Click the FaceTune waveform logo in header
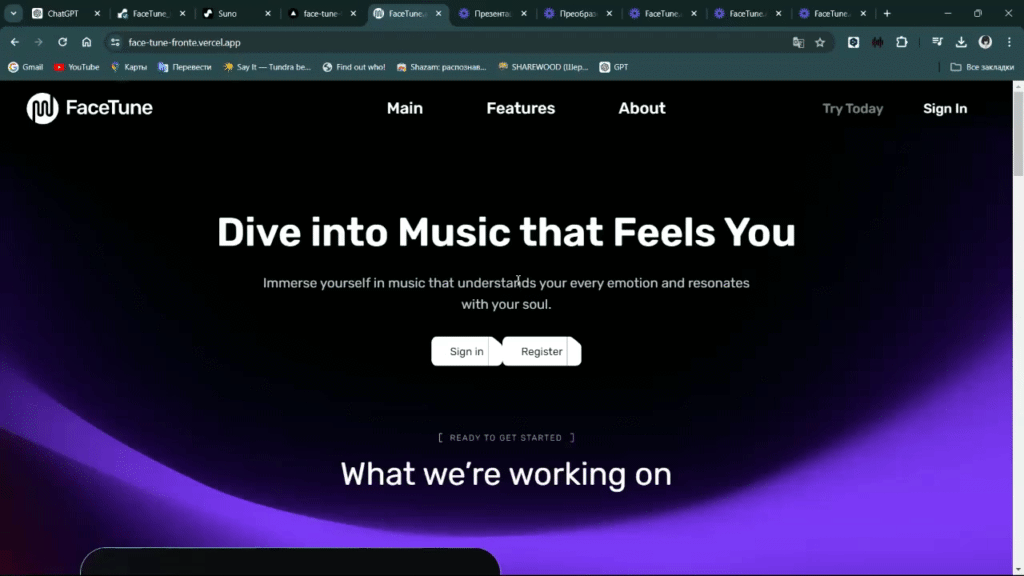 41,107
